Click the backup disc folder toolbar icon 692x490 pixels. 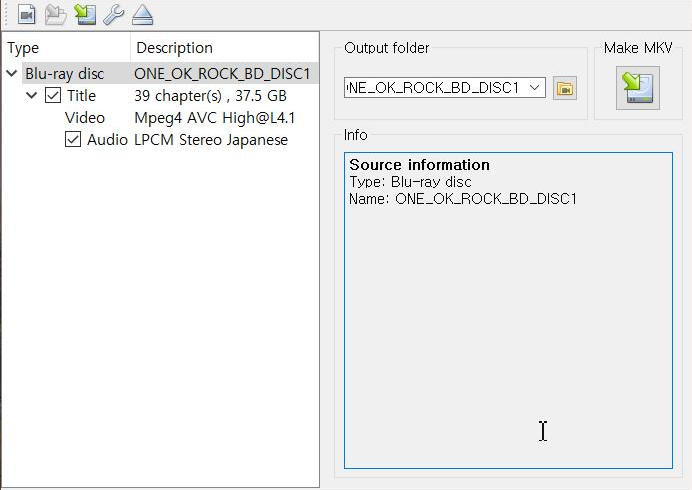coord(56,15)
